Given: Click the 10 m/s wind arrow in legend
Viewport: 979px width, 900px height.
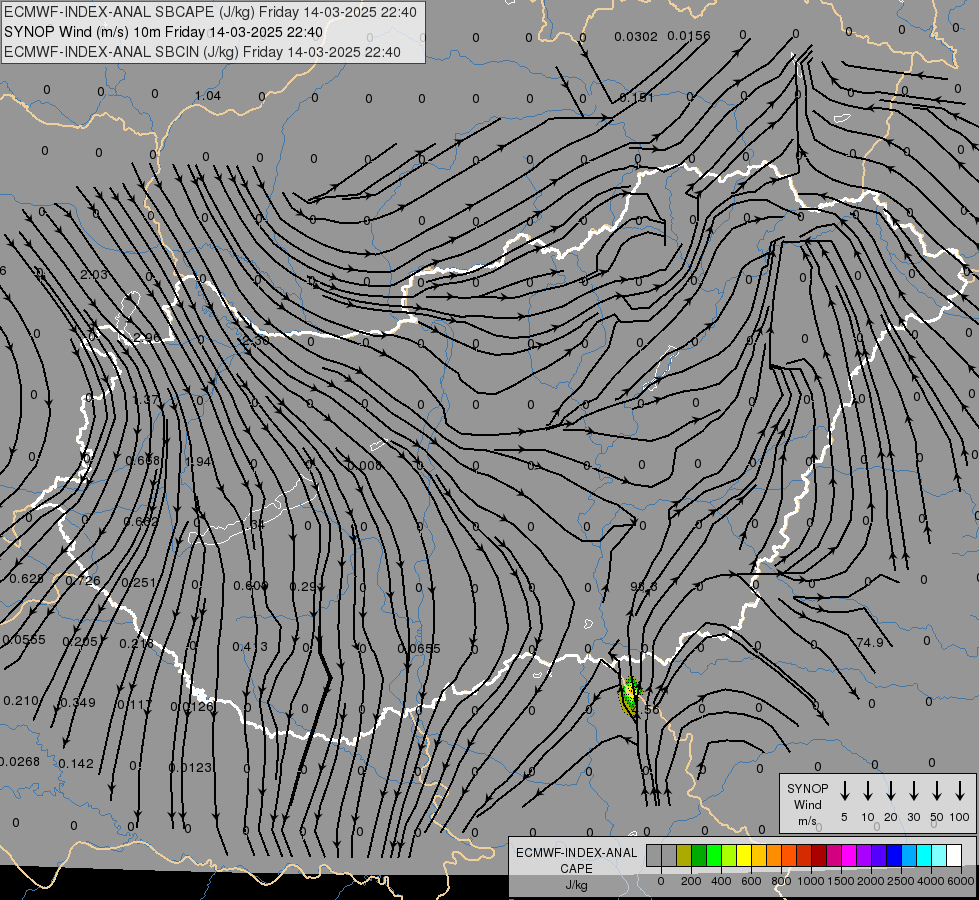Looking at the screenshot, I should pyautogui.click(x=868, y=791).
